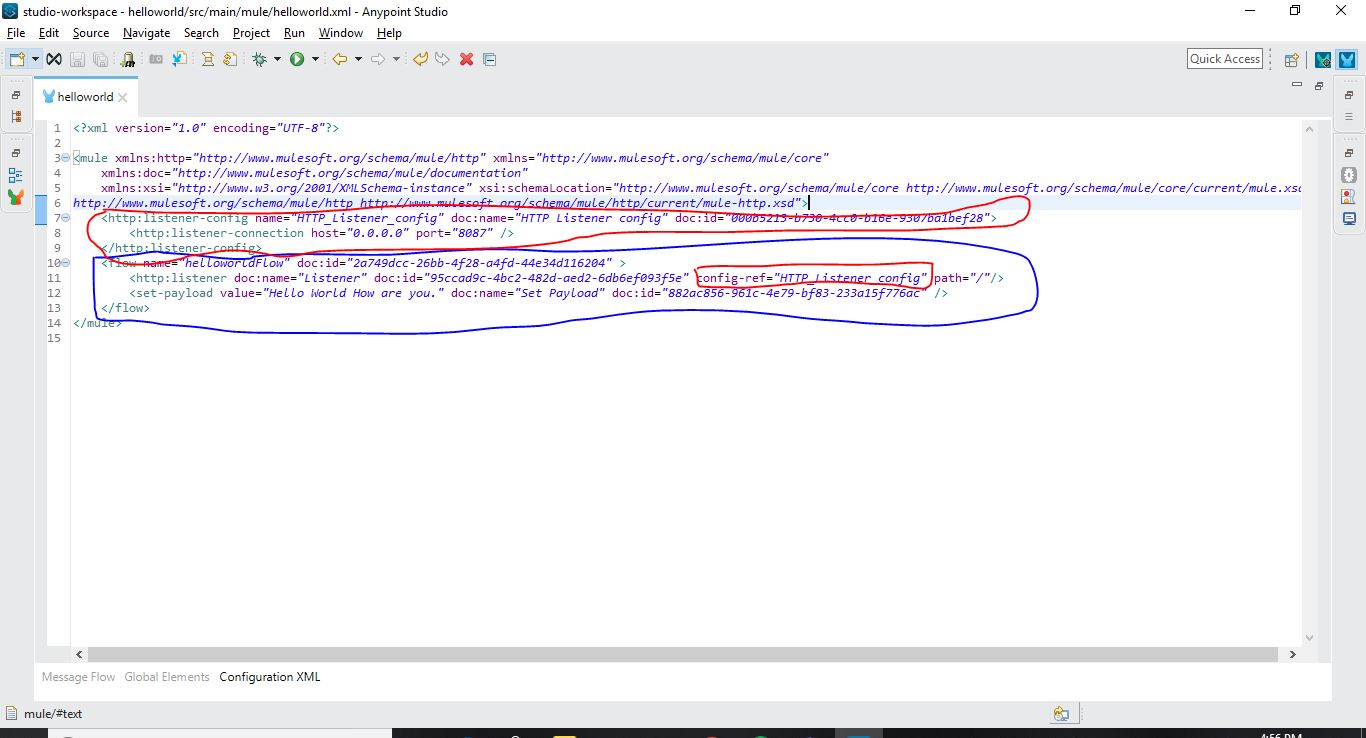This screenshot has height=738, width=1366.
Task: Open the Run button dropdown arrow
Action: click(315, 60)
